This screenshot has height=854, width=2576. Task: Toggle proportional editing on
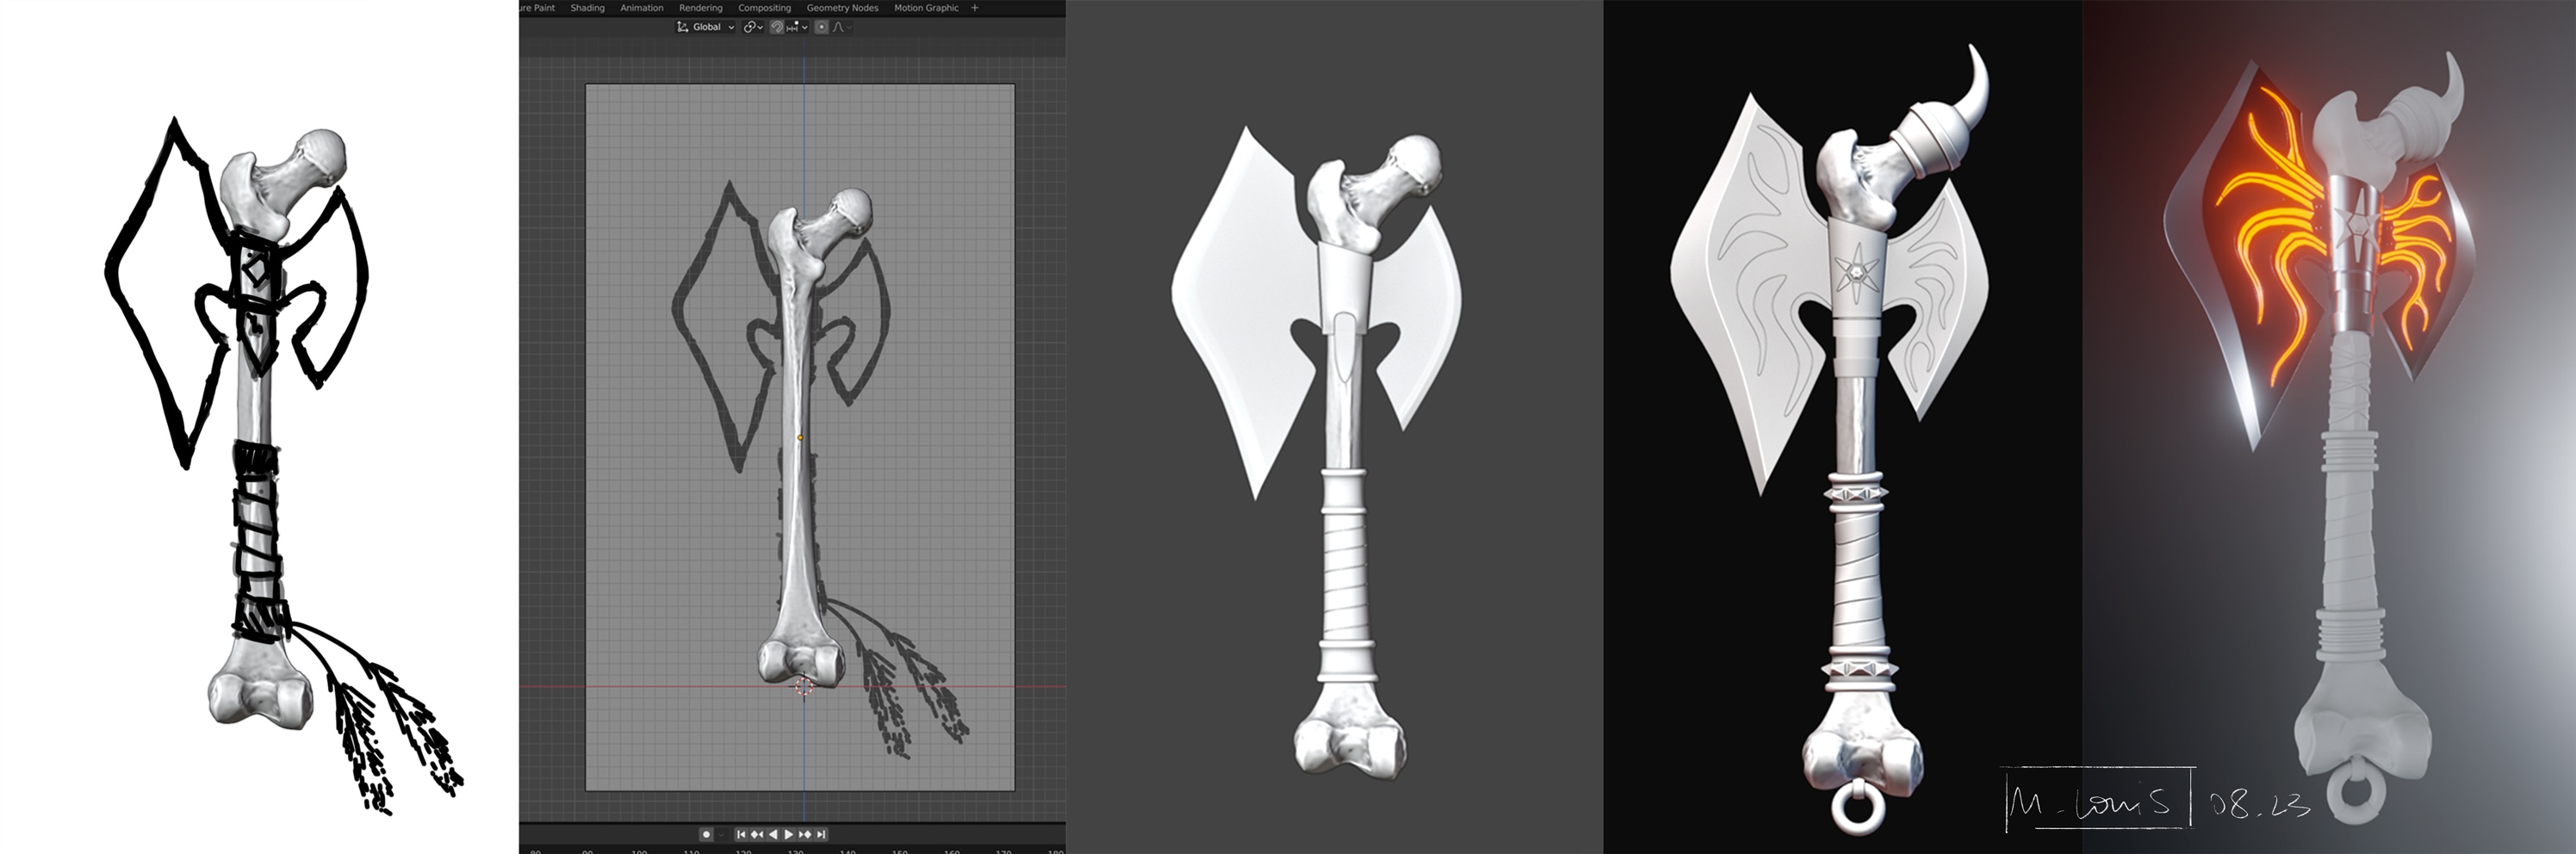coord(821,27)
